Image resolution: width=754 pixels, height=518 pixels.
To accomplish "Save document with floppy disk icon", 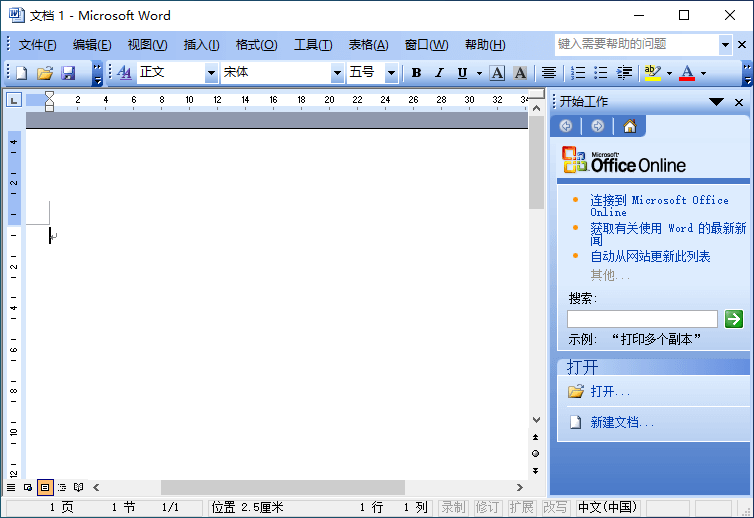I will (x=68, y=73).
